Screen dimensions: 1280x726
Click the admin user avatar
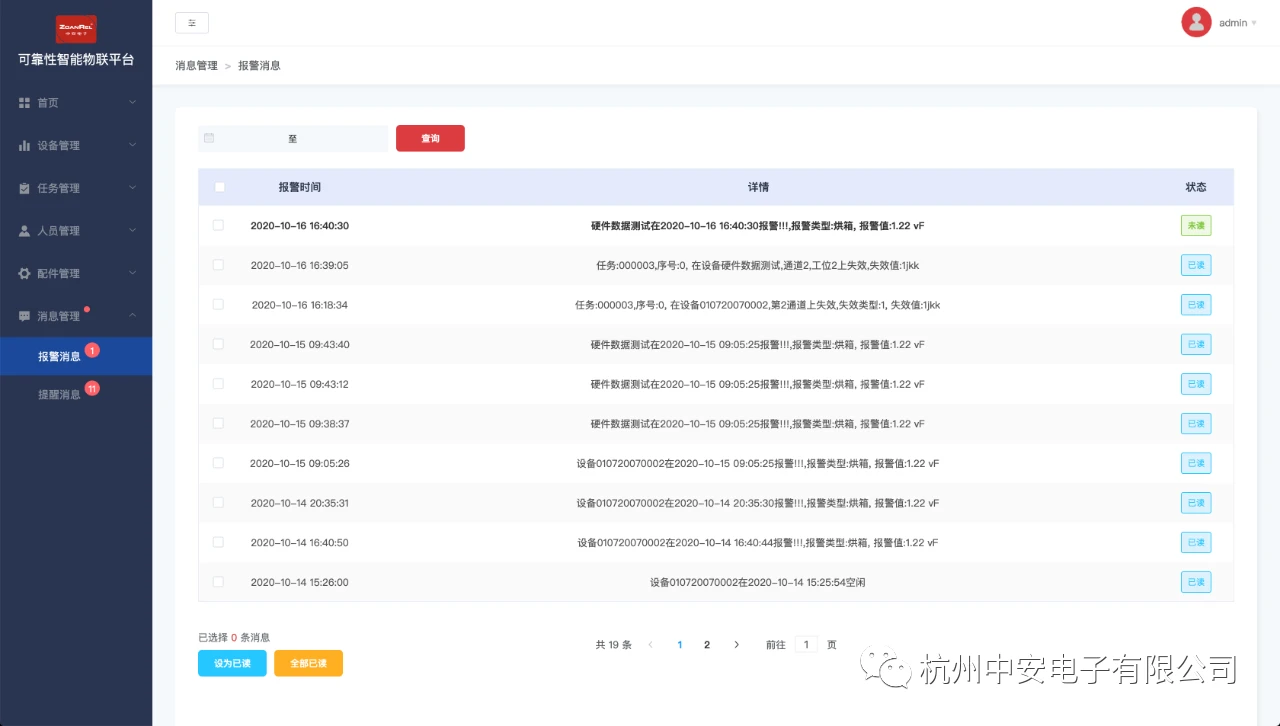point(1196,22)
